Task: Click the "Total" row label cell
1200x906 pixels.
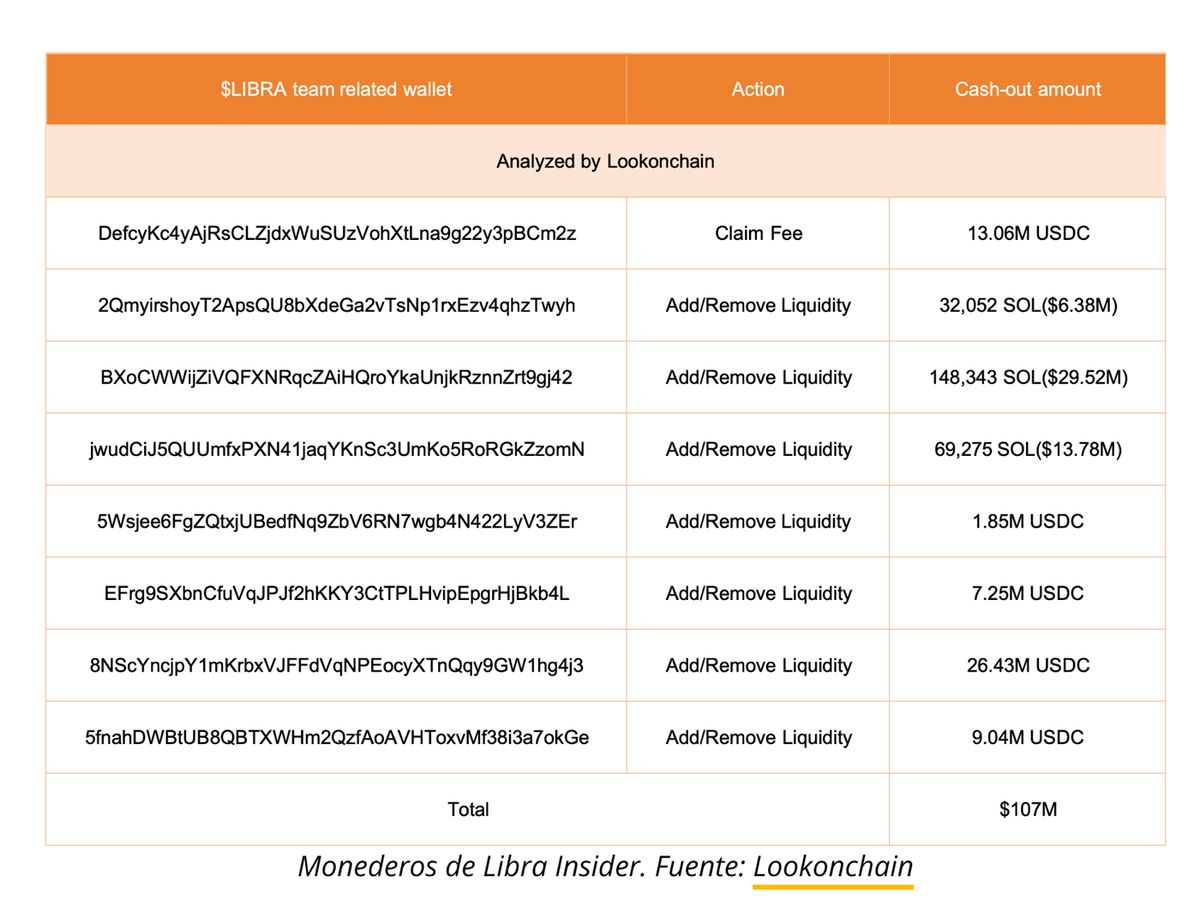Action: pos(467,809)
